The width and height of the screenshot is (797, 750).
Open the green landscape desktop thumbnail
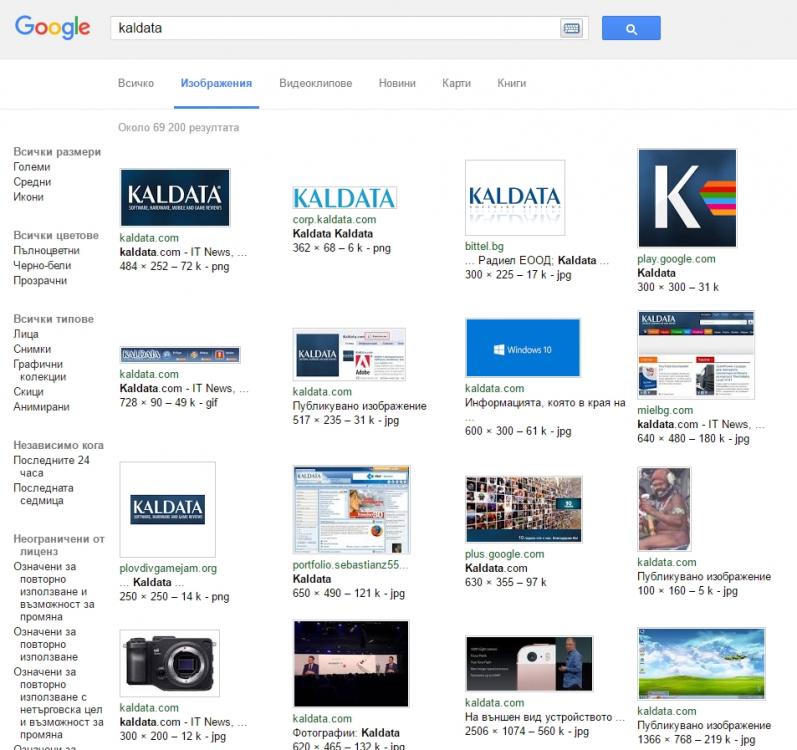click(701, 664)
